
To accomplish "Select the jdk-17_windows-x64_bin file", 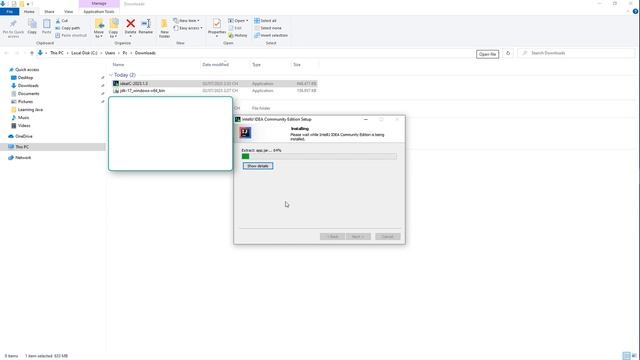I will (214, 91).
